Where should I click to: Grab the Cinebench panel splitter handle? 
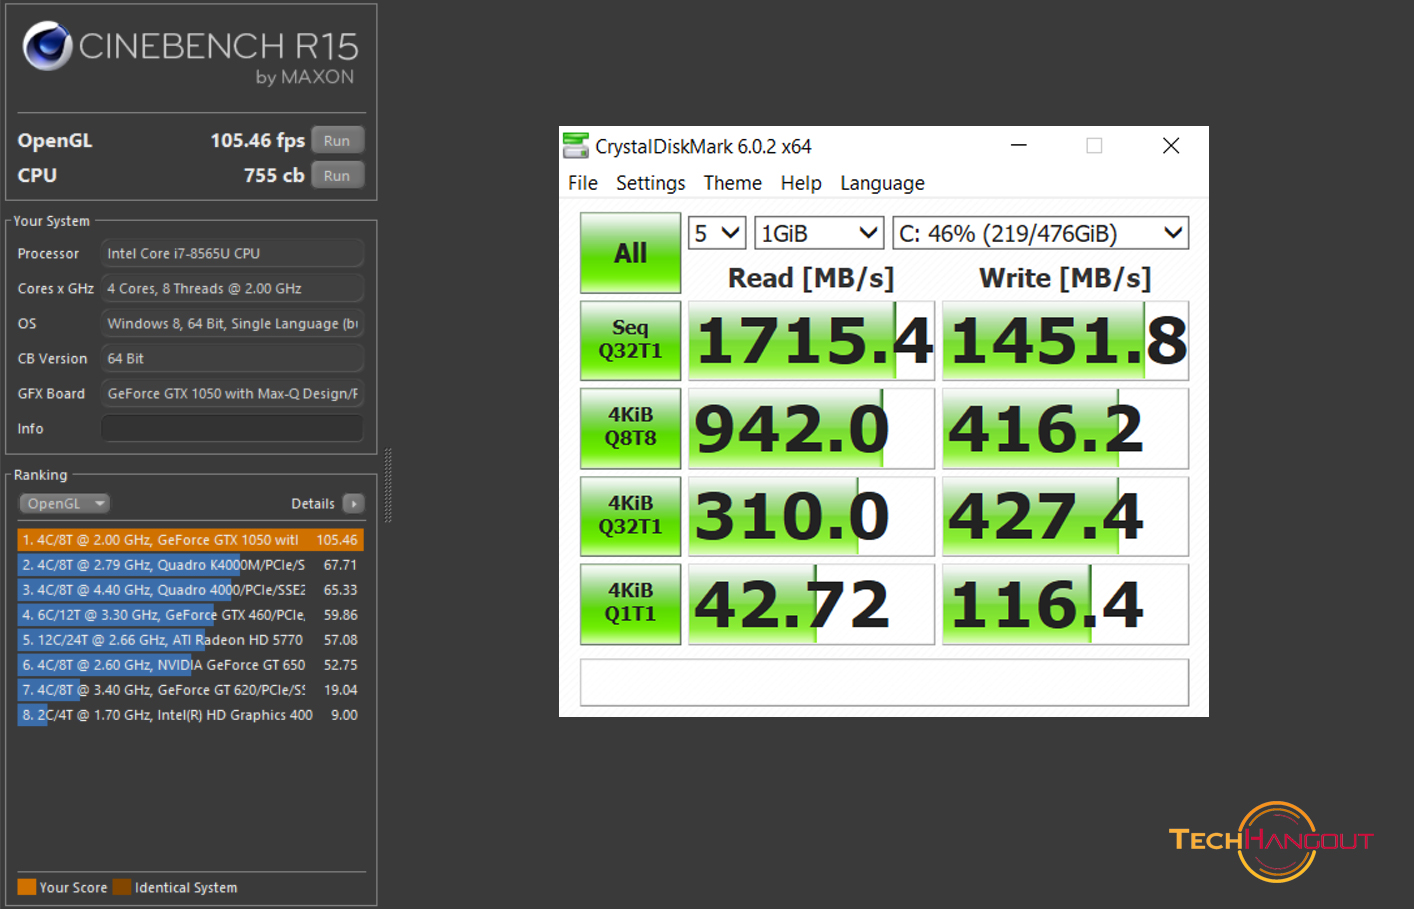pos(388,486)
